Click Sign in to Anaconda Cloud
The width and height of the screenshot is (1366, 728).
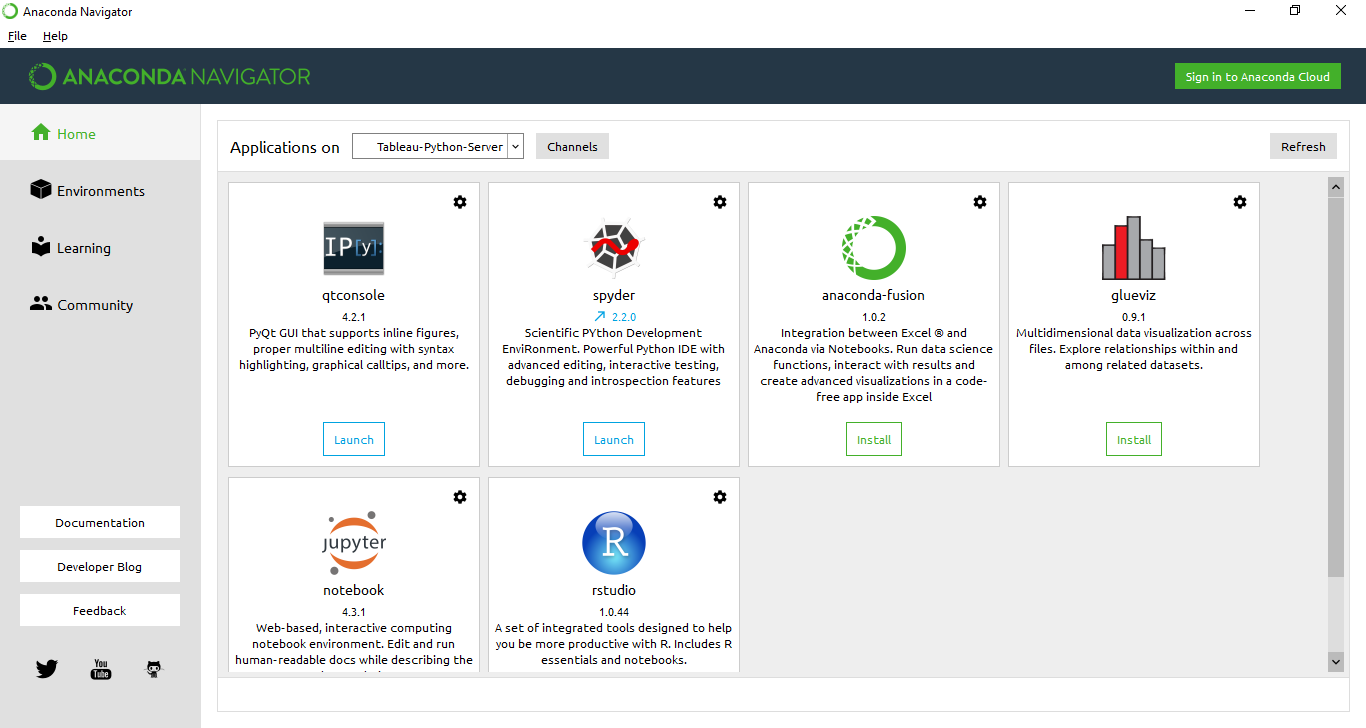[1257, 76]
